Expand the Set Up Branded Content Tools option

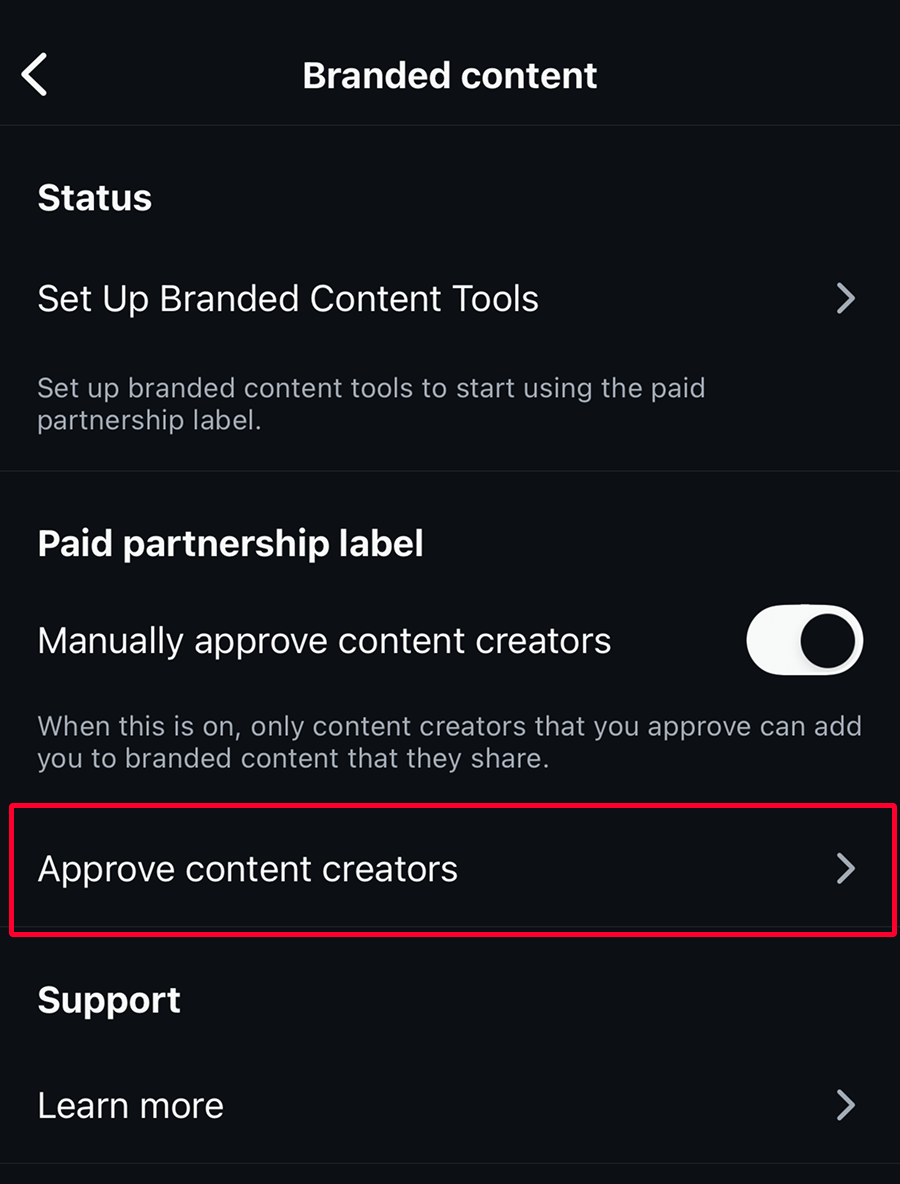288,298
